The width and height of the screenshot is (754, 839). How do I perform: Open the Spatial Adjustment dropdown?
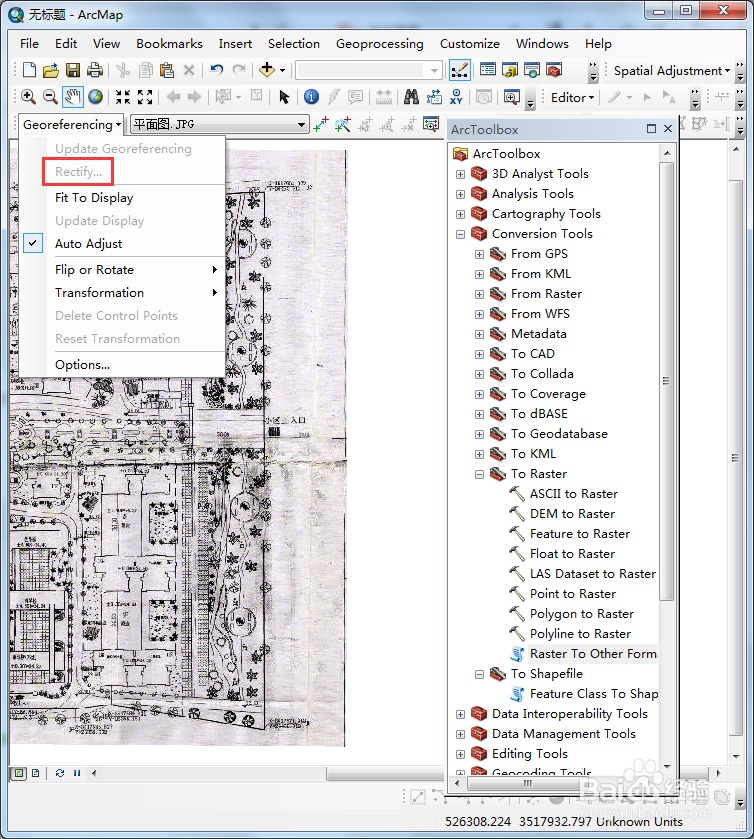671,71
